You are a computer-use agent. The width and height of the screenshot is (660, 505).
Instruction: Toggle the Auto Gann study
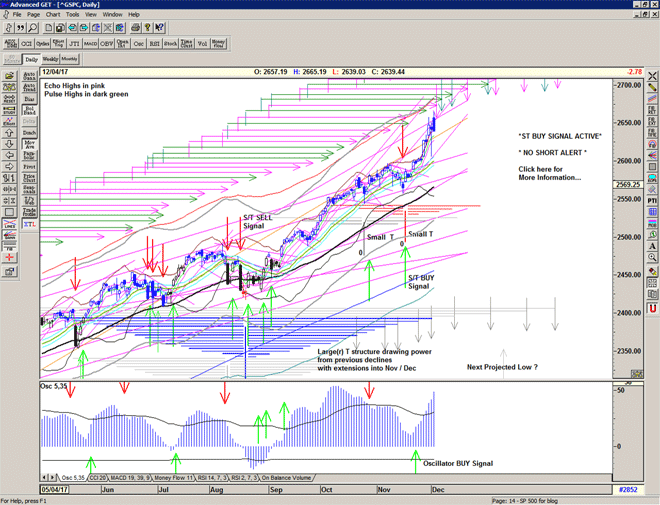[x=30, y=75]
